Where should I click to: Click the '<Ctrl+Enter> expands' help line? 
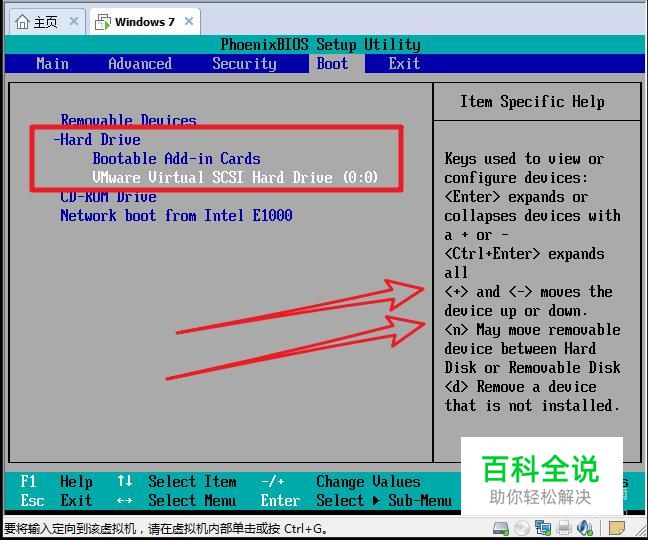(x=524, y=254)
